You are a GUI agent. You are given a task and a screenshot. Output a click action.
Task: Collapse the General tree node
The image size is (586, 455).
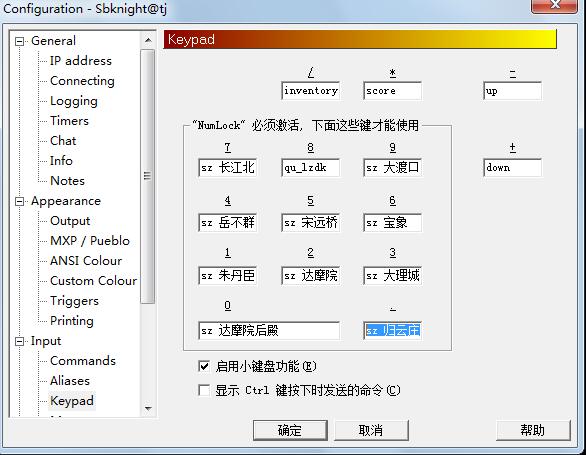click(19, 41)
